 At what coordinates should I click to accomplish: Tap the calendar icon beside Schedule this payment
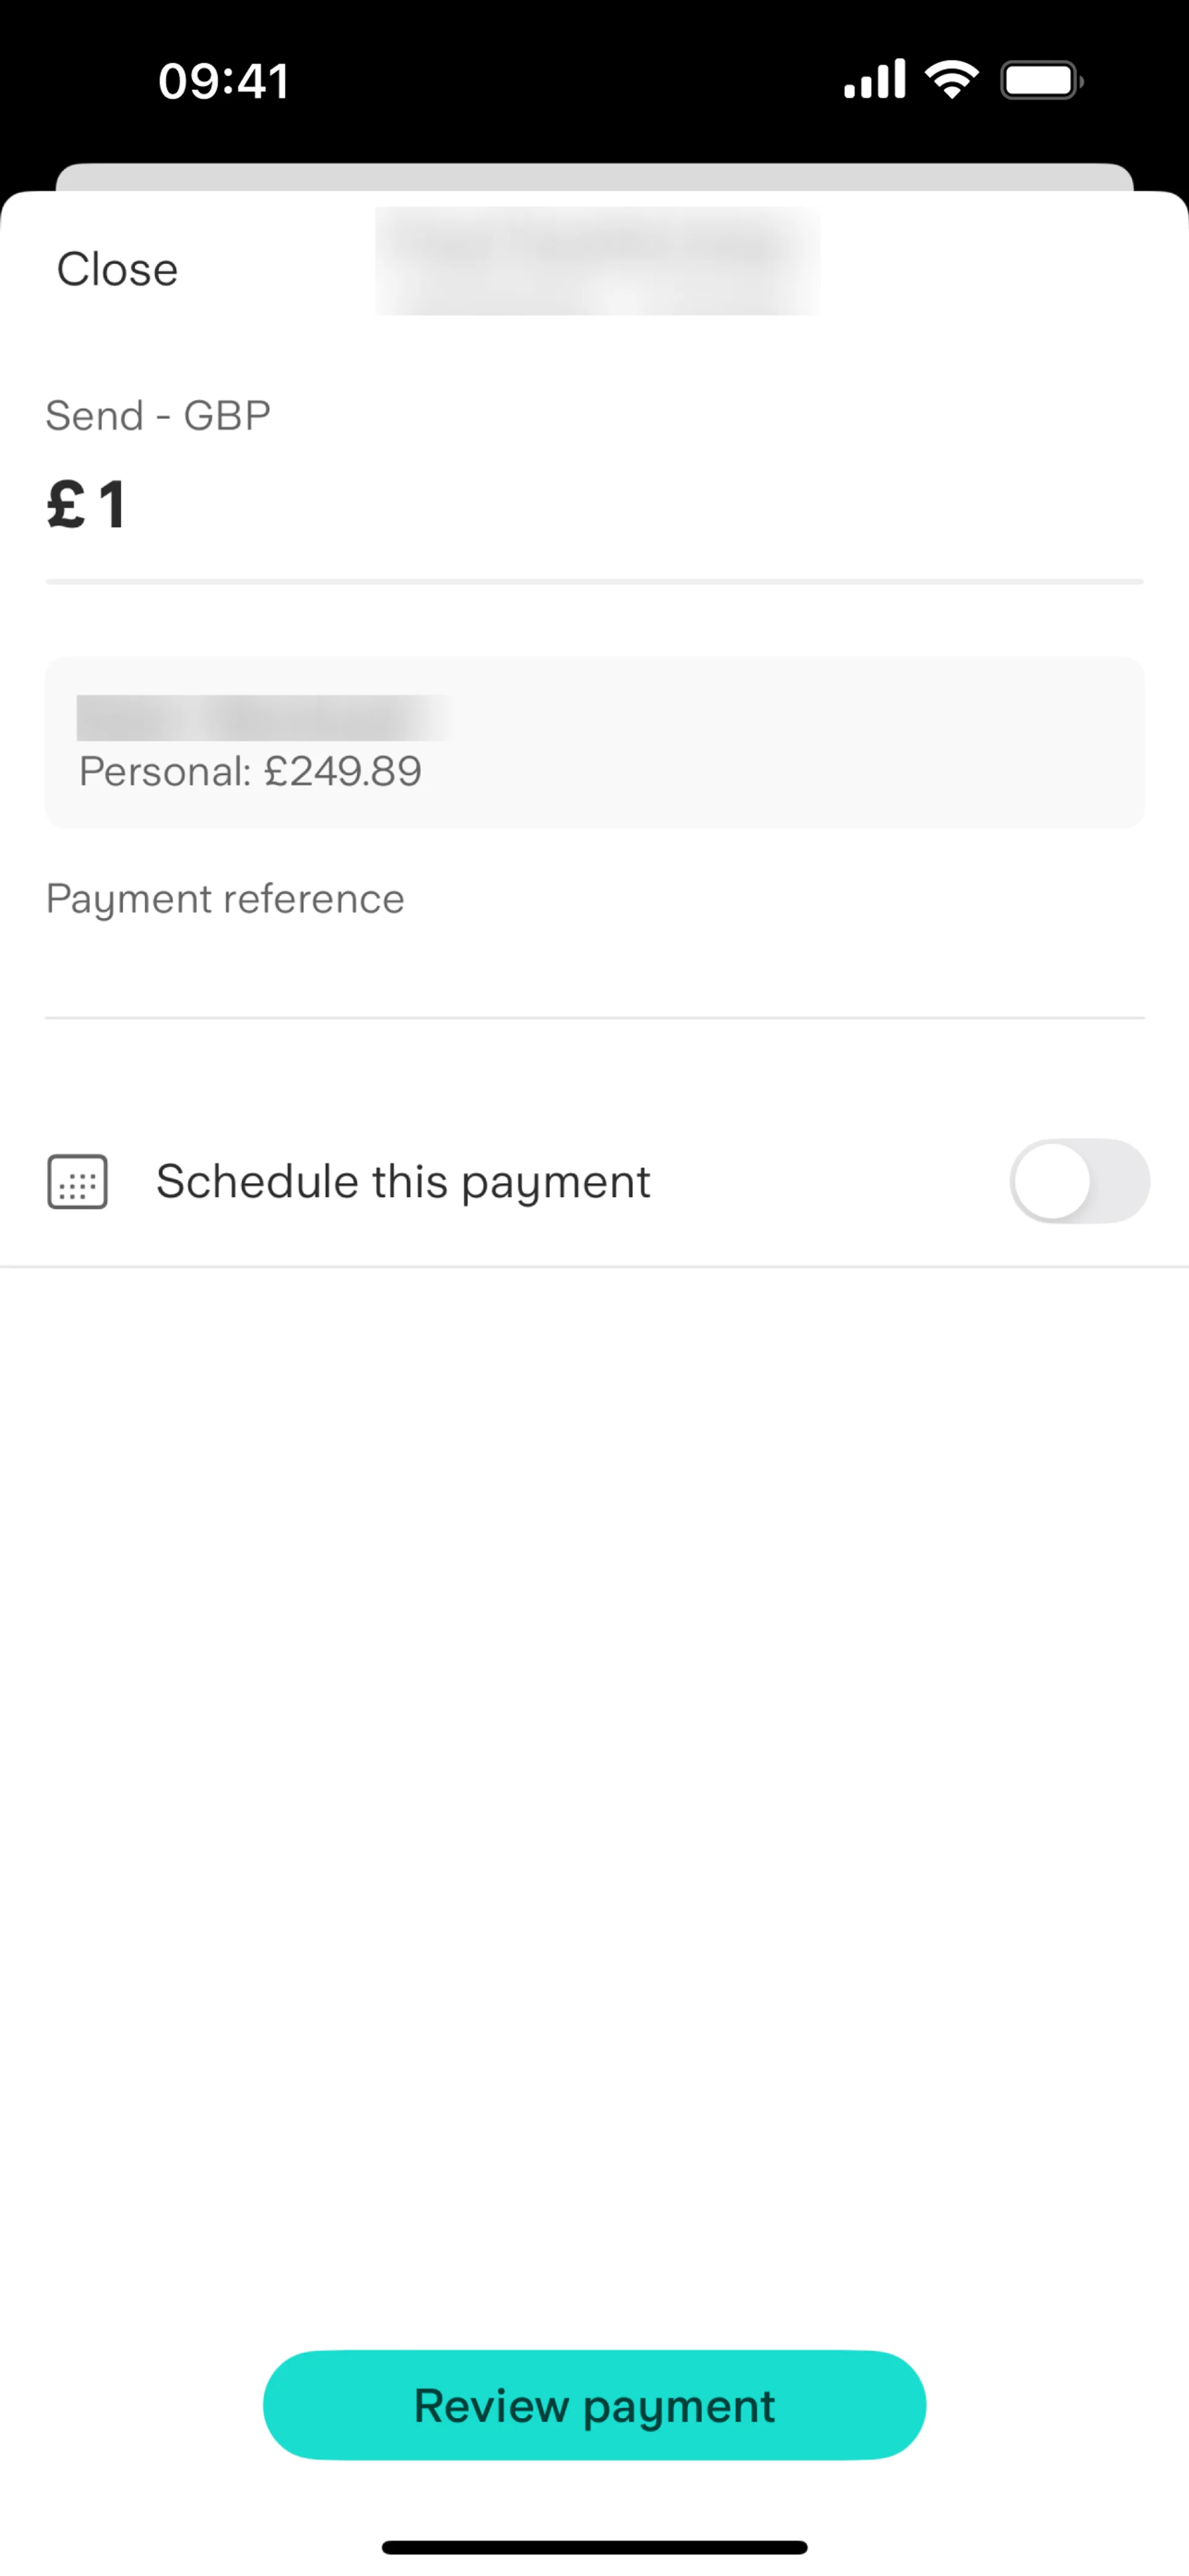click(78, 1182)
